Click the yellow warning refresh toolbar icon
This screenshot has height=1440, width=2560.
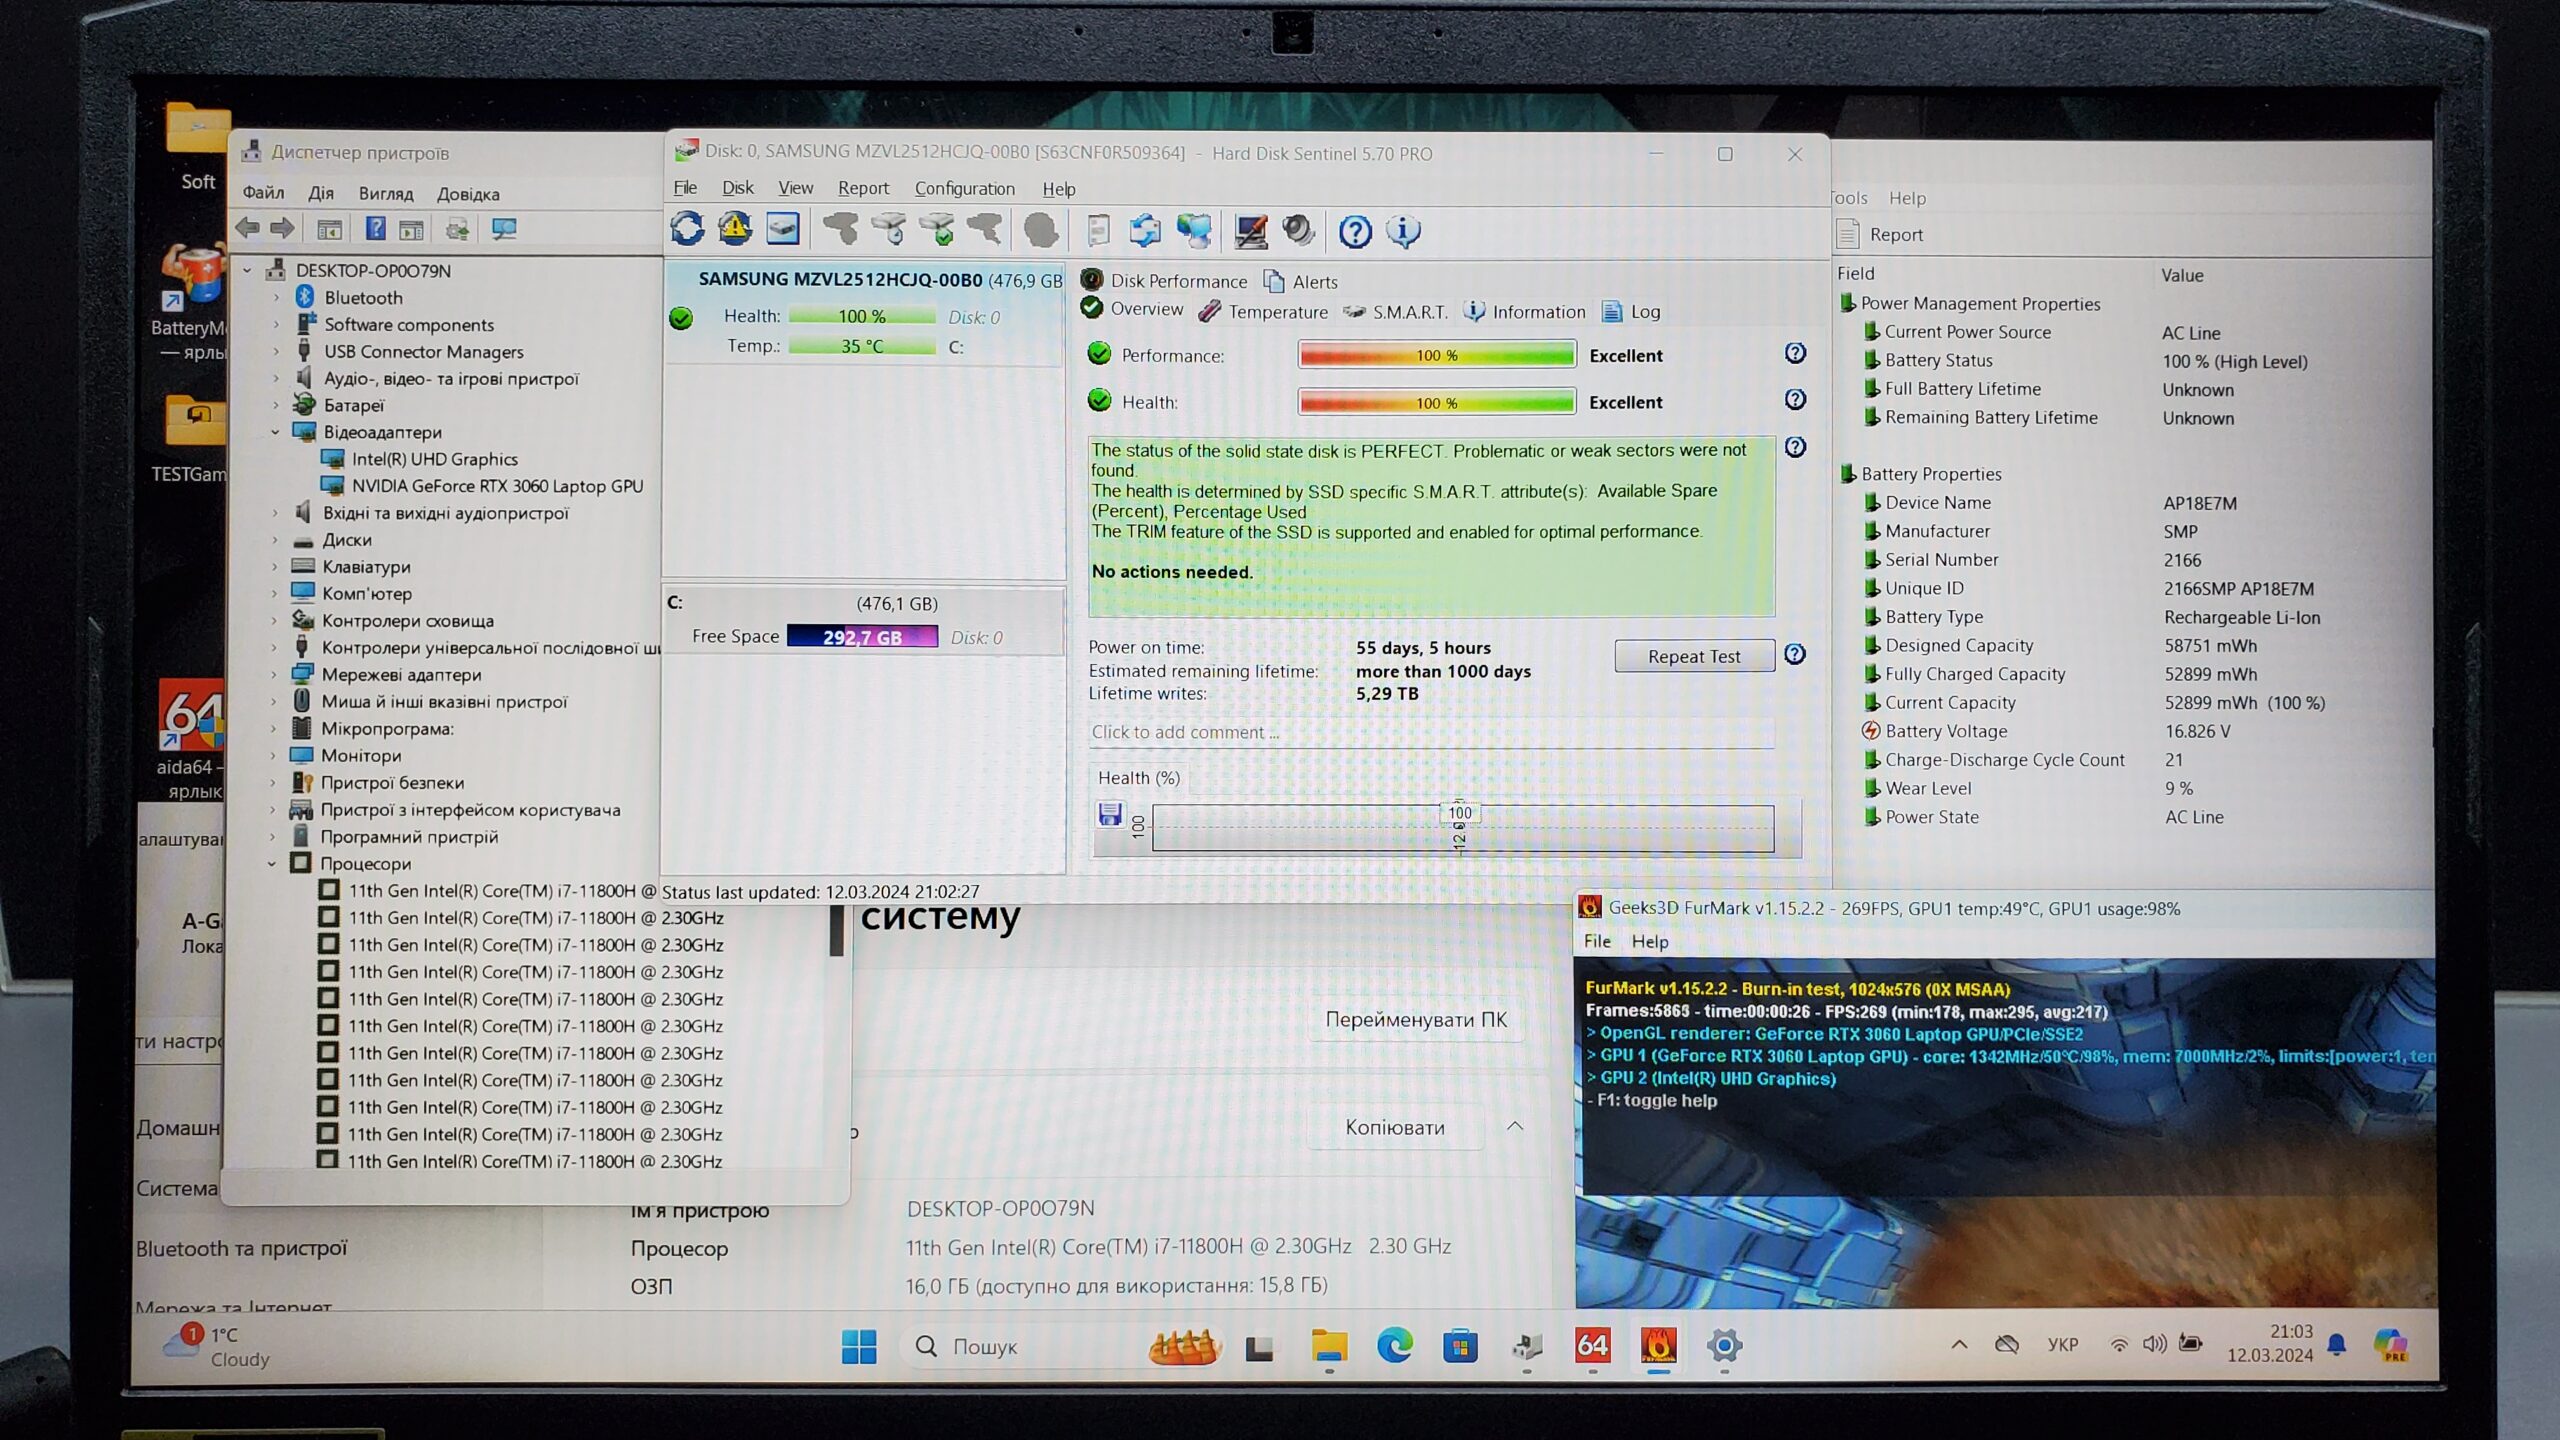pyautogui.click(x=735, y=229)
